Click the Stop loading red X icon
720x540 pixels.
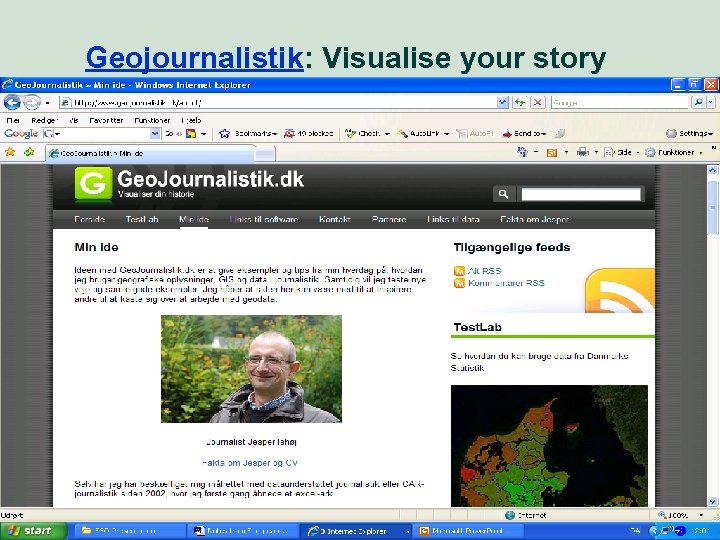538,102
